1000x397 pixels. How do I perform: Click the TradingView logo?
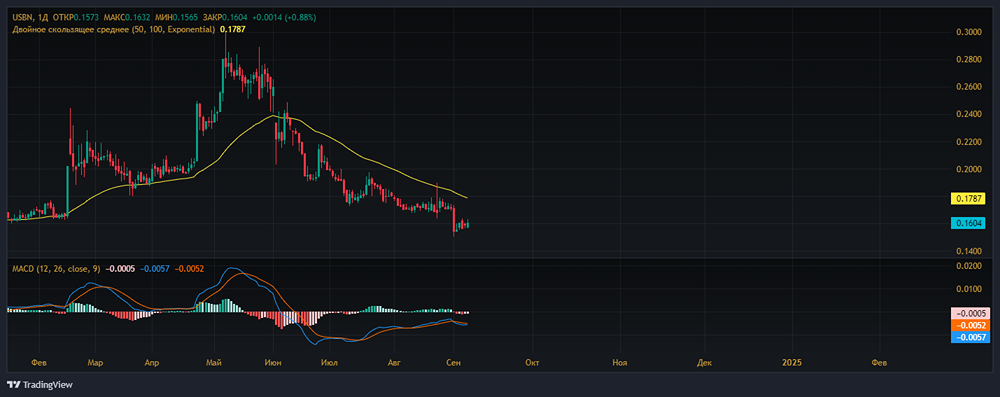pyautogui.click(x=40, y=385)
